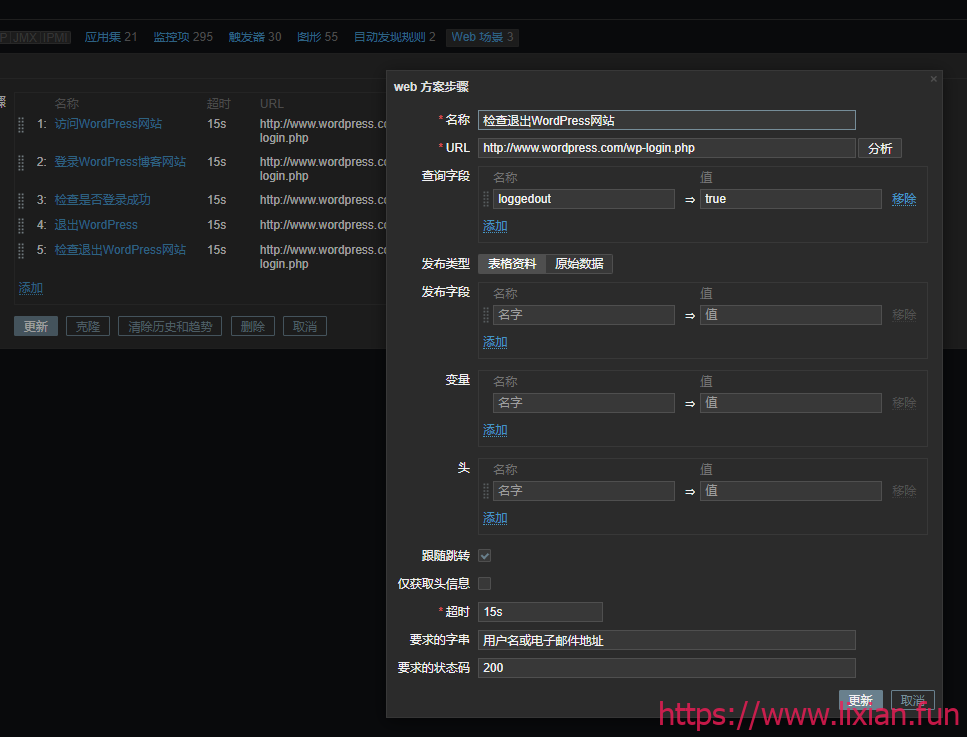Click the 要求的状态码 field showing 200

point(667,668)
